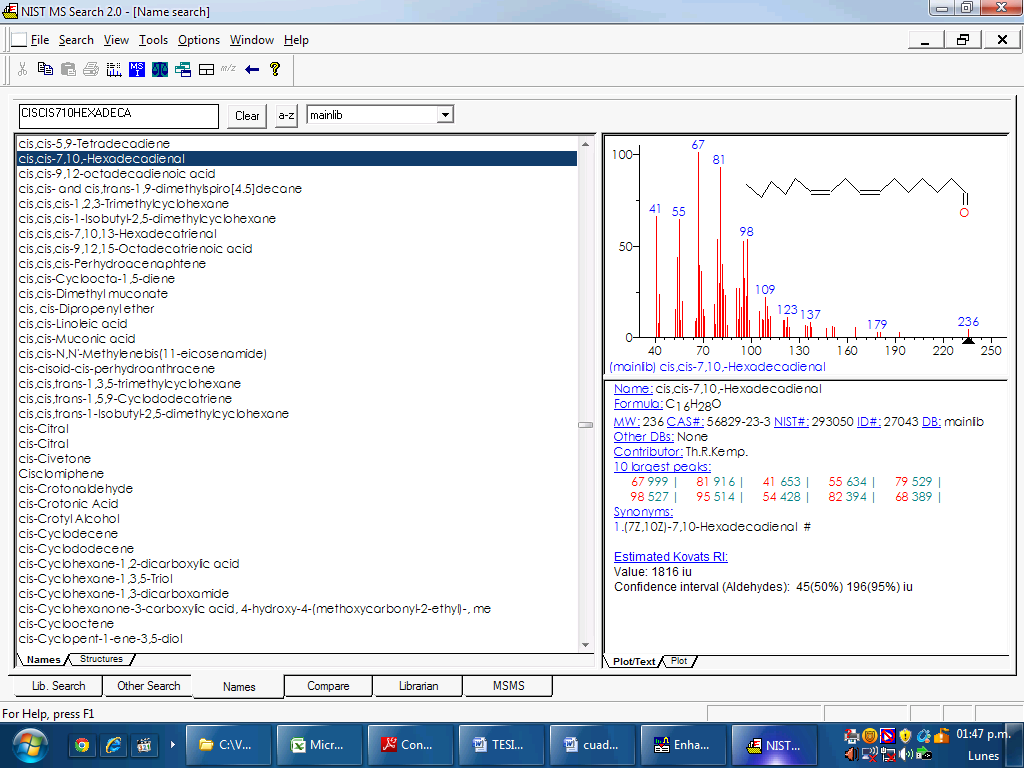Screen dimensions: 1024x768
Task: Switch to the Librarian tab
Action: coord(418,686)
